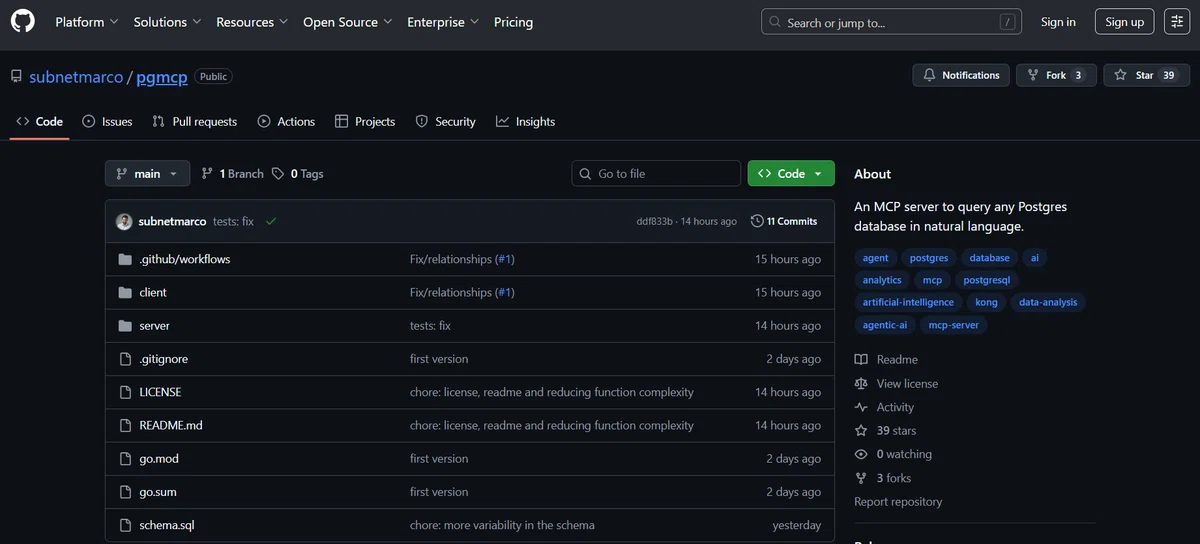The width and height of the screenshot is (1200, 544).
Task: Open the main branch selector dropdown
Action: [x=147, y=174]
